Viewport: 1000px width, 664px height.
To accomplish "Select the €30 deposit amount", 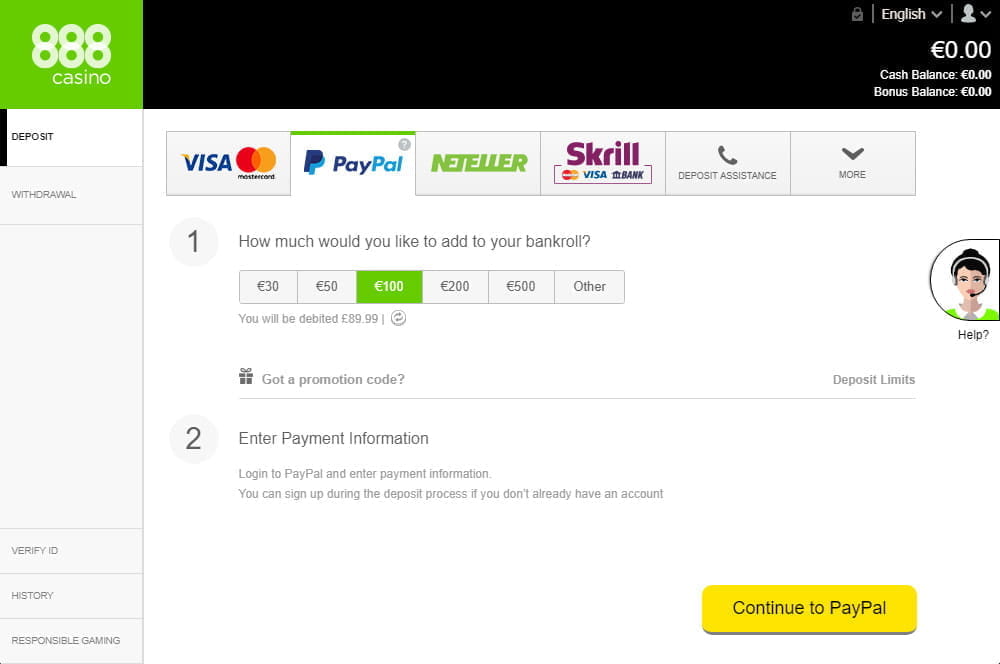I will click(x=268, y=286).
